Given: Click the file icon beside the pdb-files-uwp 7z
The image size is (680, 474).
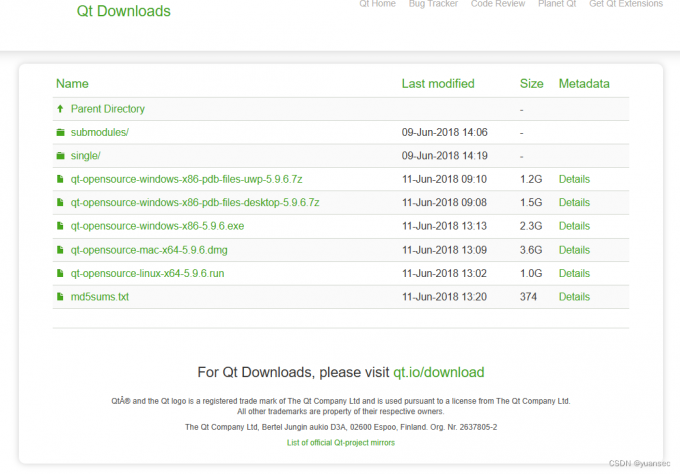Looking at the screenshot, I should 60,180.
